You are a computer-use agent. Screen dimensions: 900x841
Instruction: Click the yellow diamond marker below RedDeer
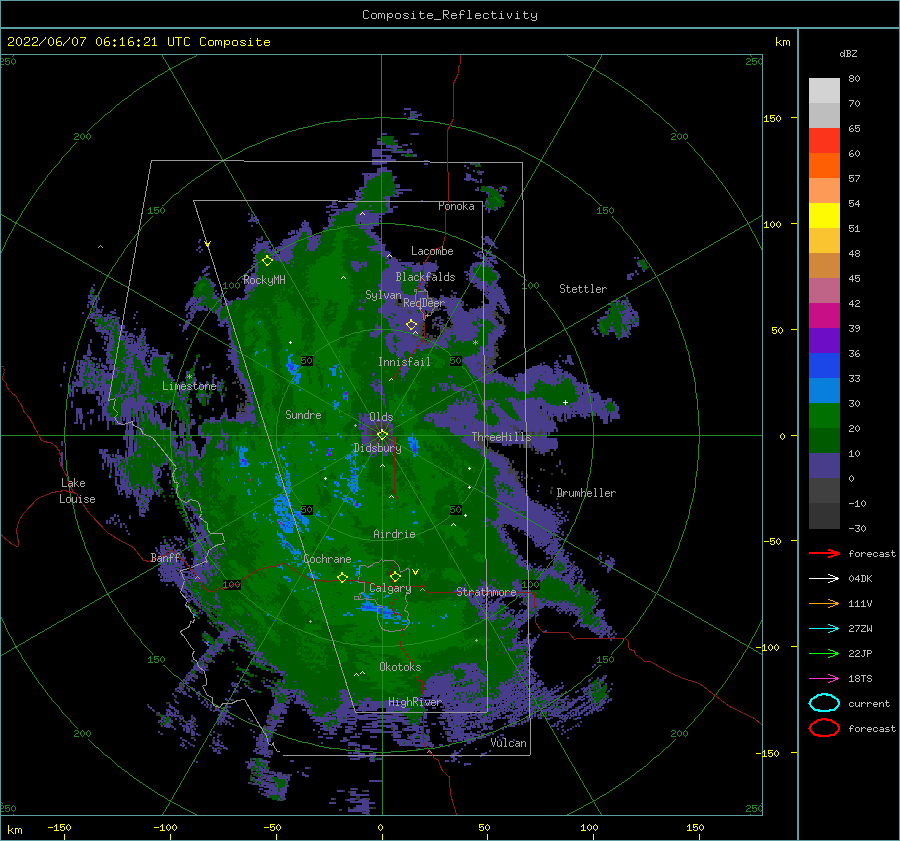point(411,325)
